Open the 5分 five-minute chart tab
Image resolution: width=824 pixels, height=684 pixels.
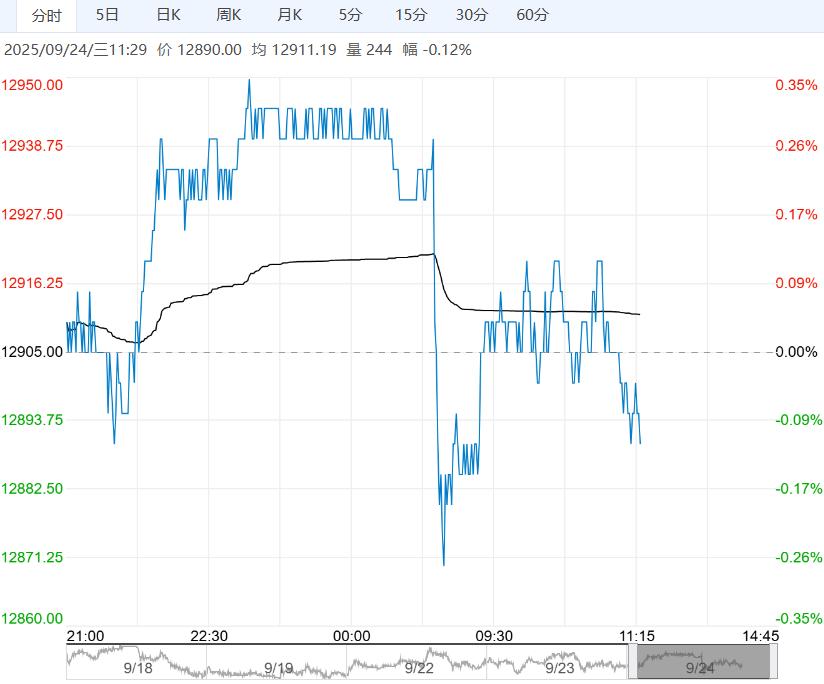click(x=350, y=15)
